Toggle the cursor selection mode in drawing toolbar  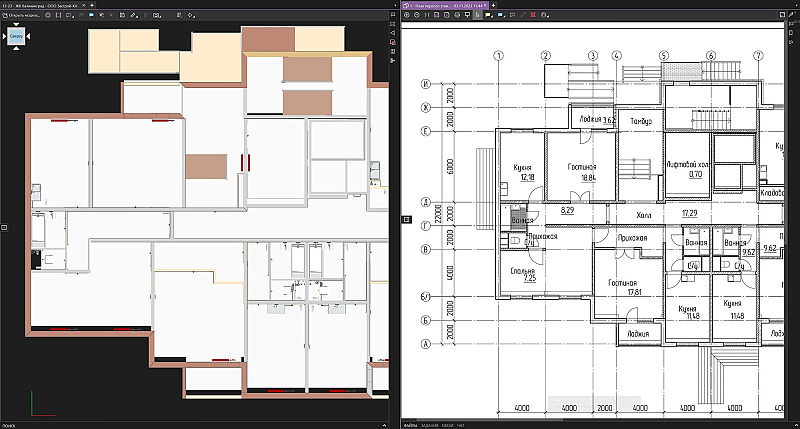click(x=478, y=16)
